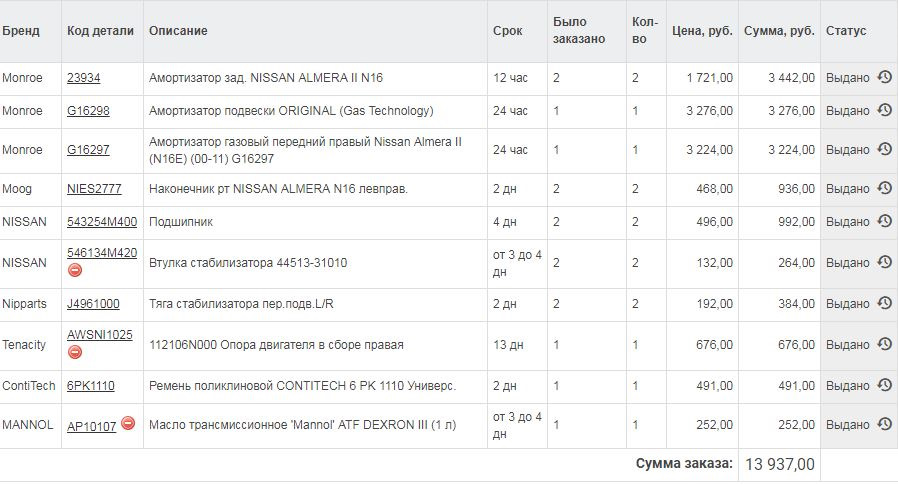
Task: Open part code link G16297
Action: click(x=88, y=150)
